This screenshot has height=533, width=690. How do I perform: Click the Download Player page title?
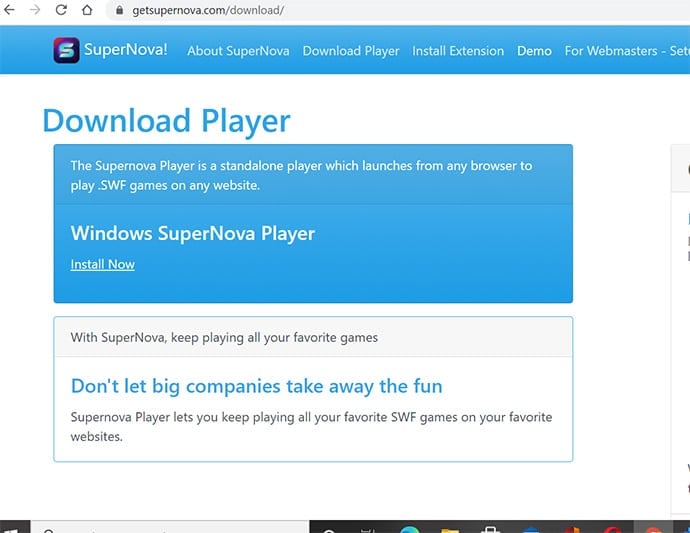click(166, 121)
